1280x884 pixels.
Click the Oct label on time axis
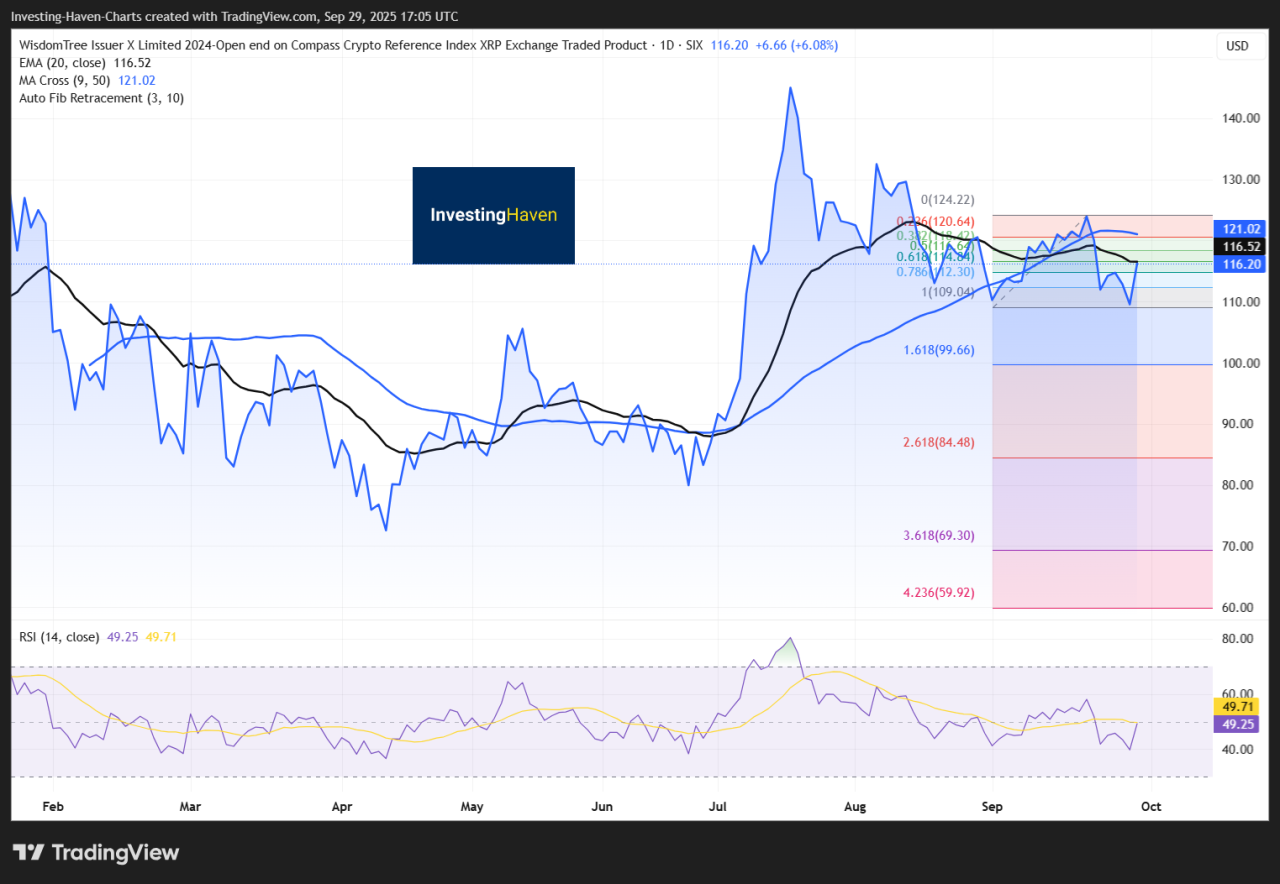coord(1151,805)
